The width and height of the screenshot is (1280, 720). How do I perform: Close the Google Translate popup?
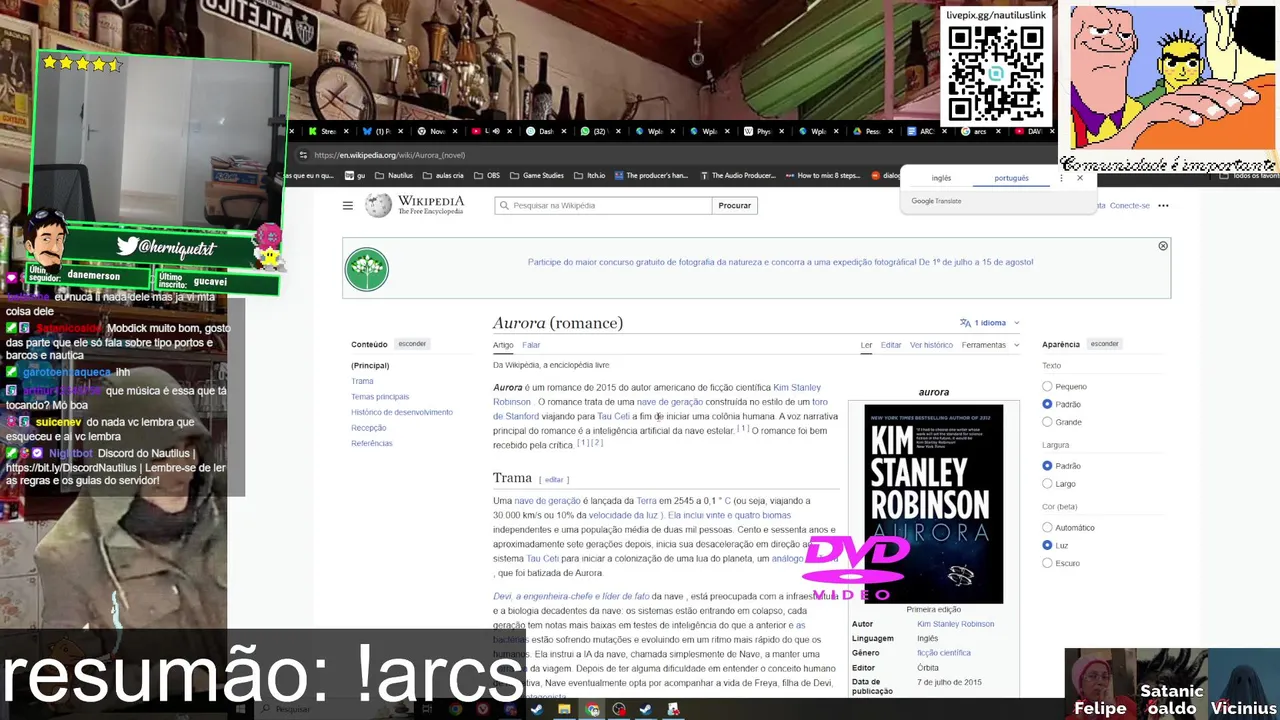click(1080, 178)
